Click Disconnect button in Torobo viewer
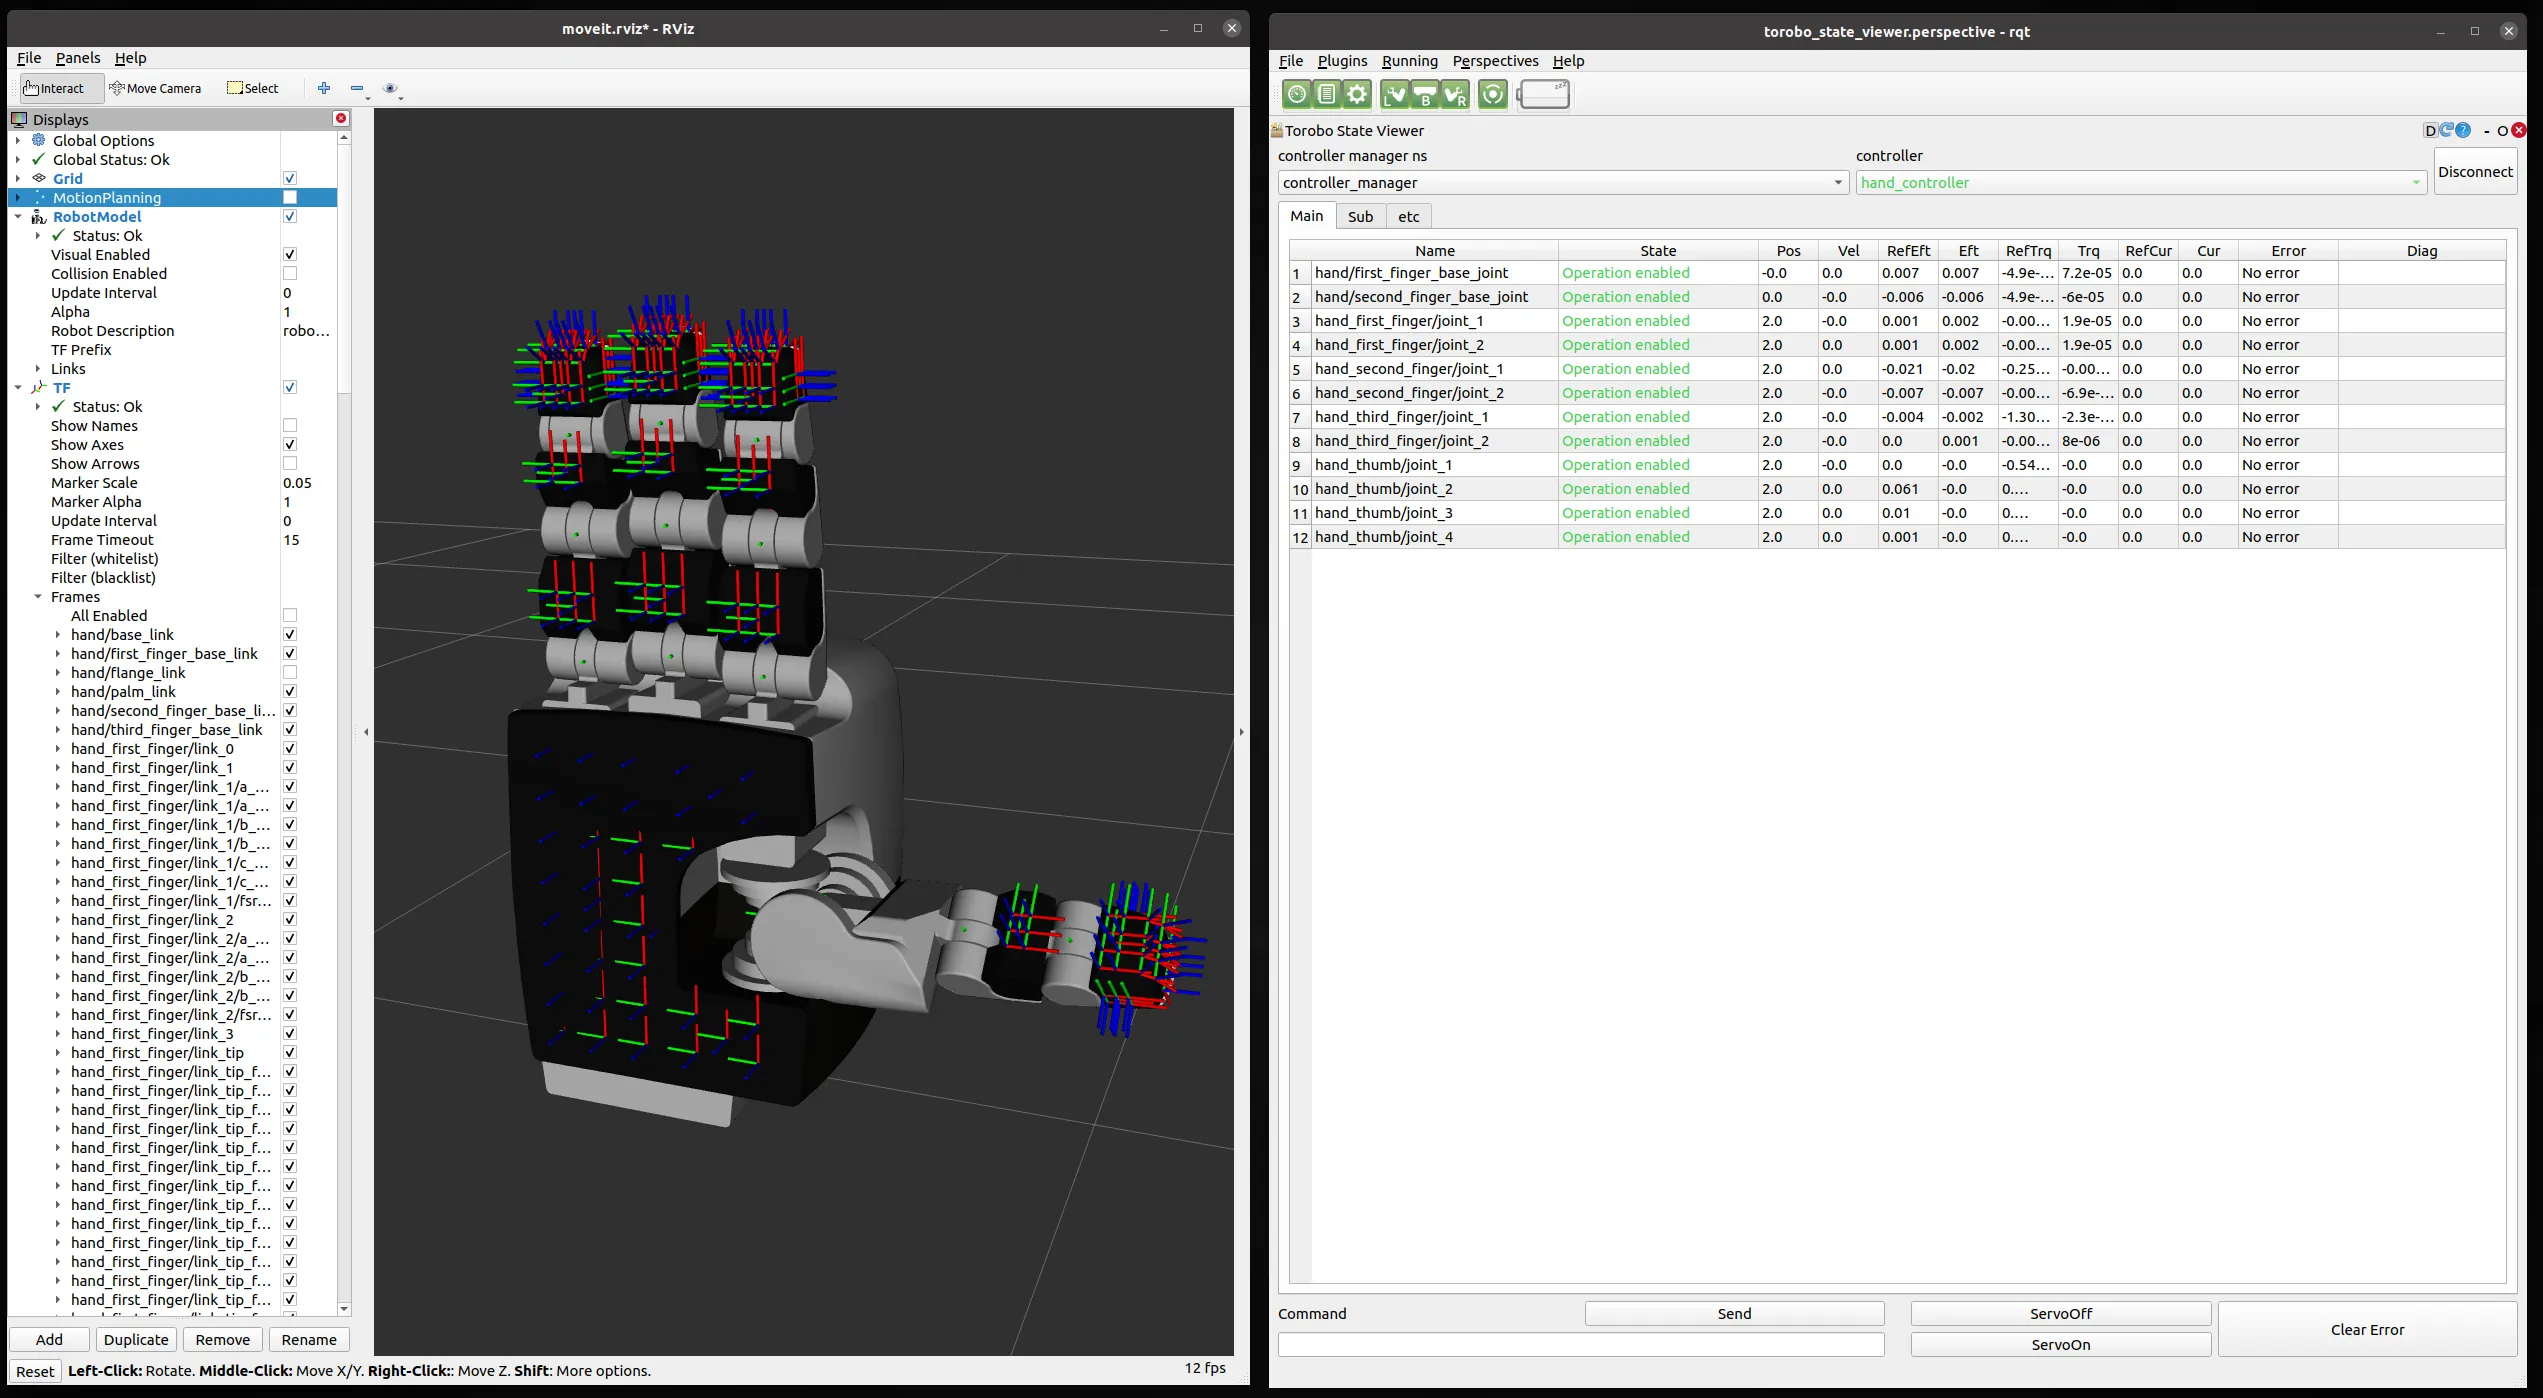 (x=2474, y=170)
